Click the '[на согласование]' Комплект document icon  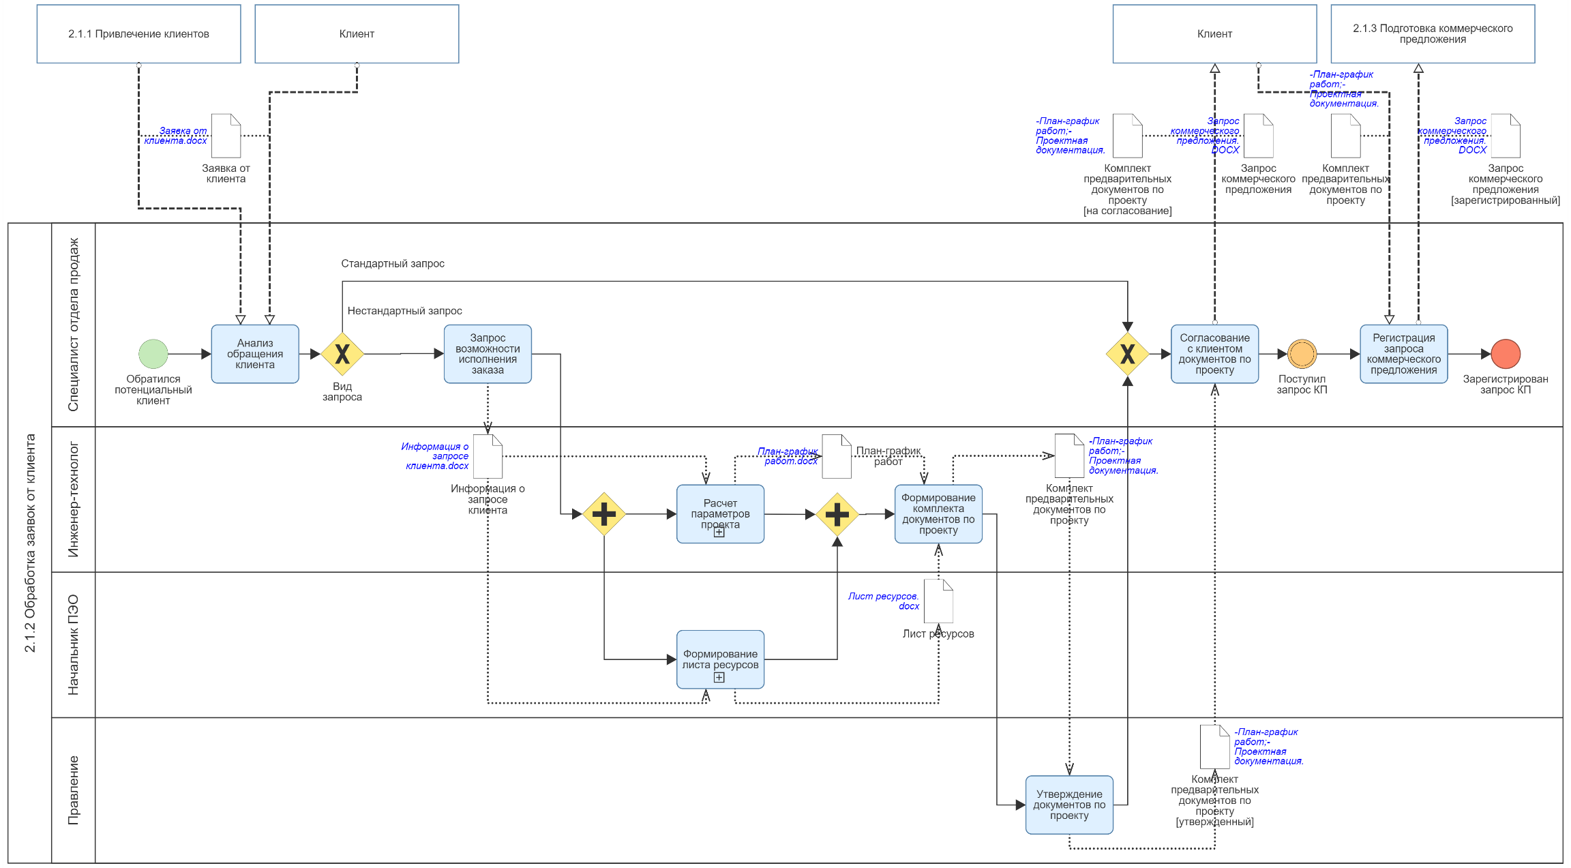(1128, 135)
